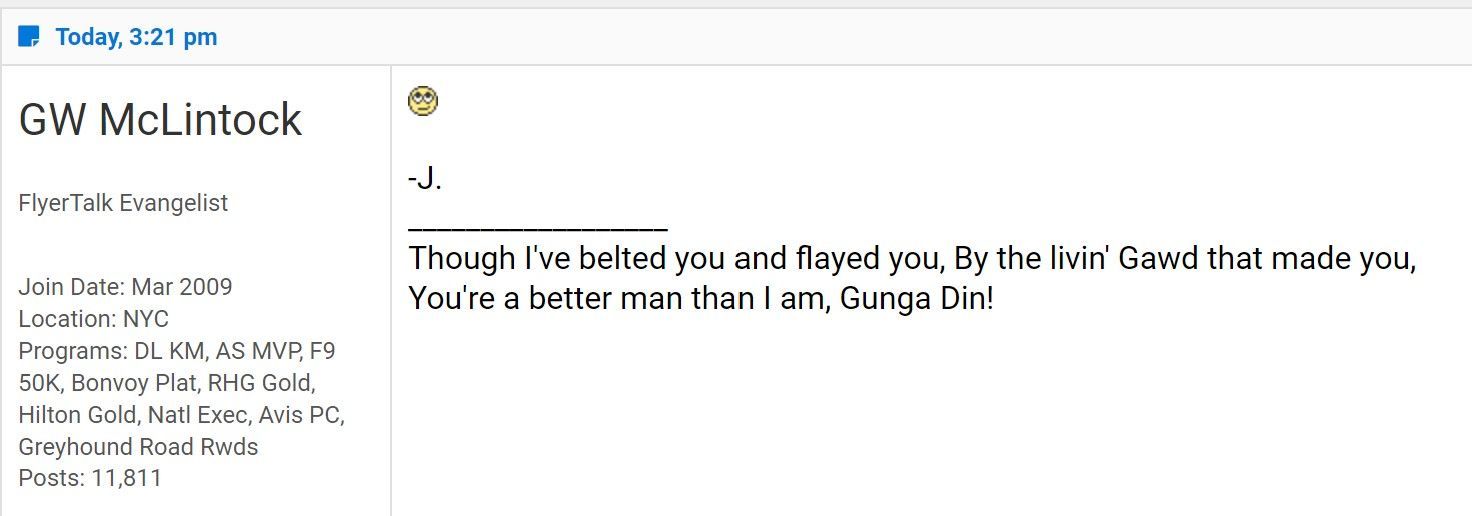This screenshot has width=1472, height=516.
Task: Click the blue post status icon
Action: click(x=29, y=37)
